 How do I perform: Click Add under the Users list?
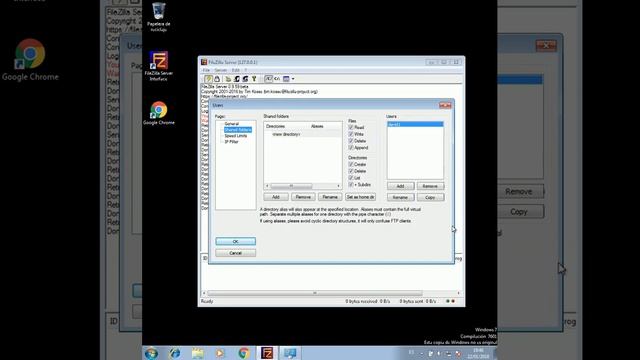click(400, 186)
